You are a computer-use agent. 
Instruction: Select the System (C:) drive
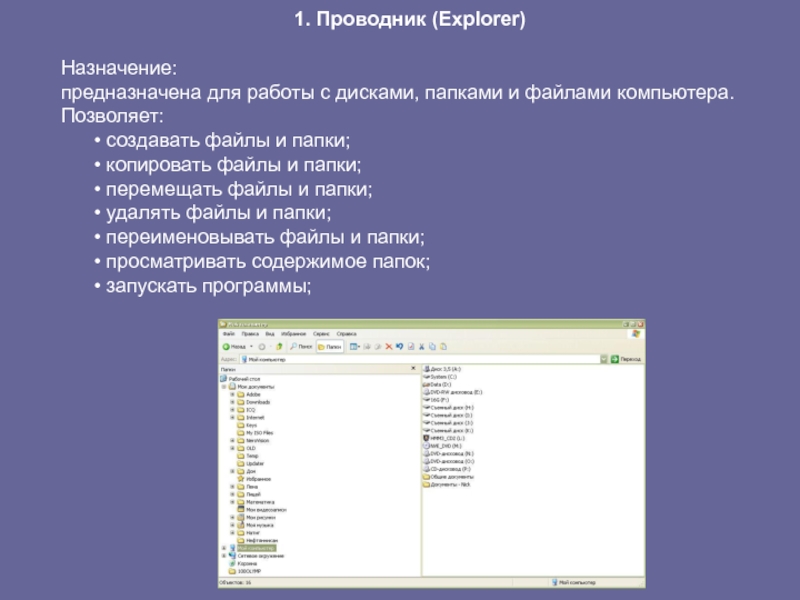440,377
